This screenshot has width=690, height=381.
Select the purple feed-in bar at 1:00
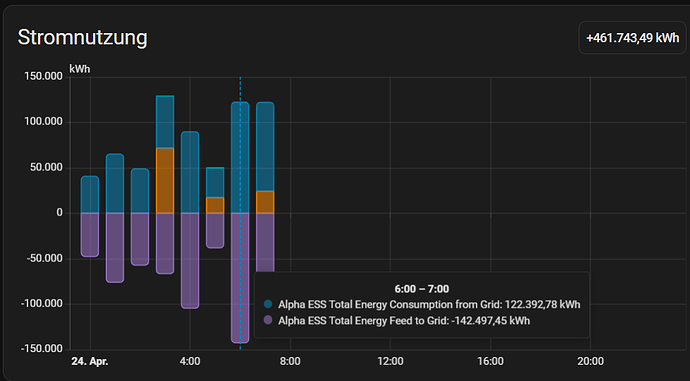coord(115,248)
